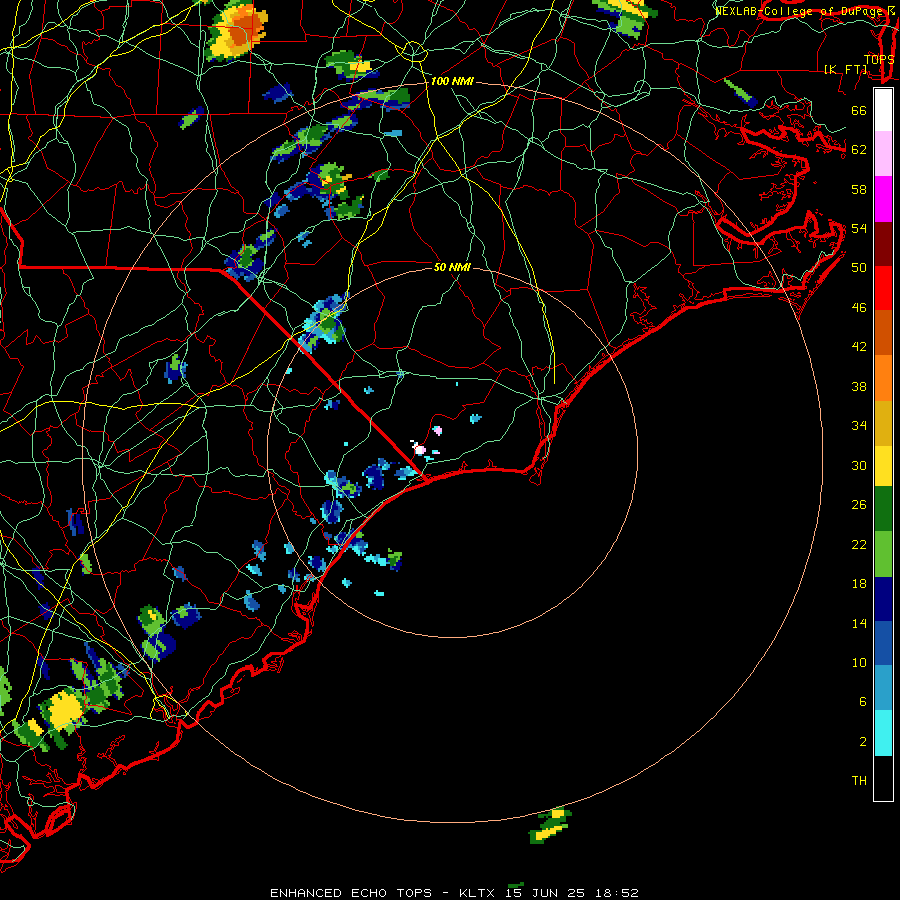Click the 'KLTX' radar site identifier

pos(479,893)
